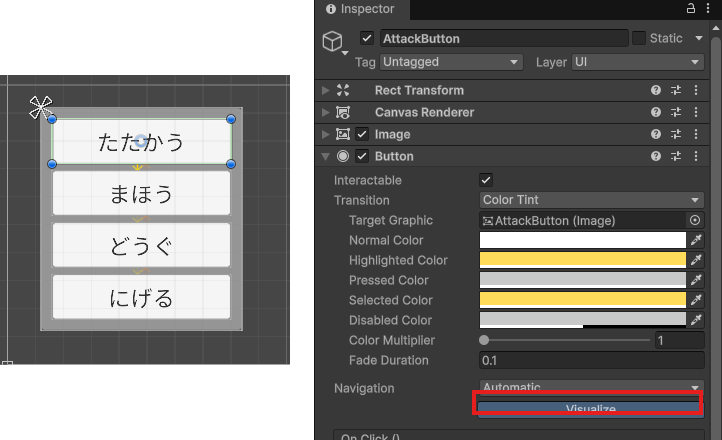
Task: Open Rect Transform help reference
Action: [x=656, y=90]
